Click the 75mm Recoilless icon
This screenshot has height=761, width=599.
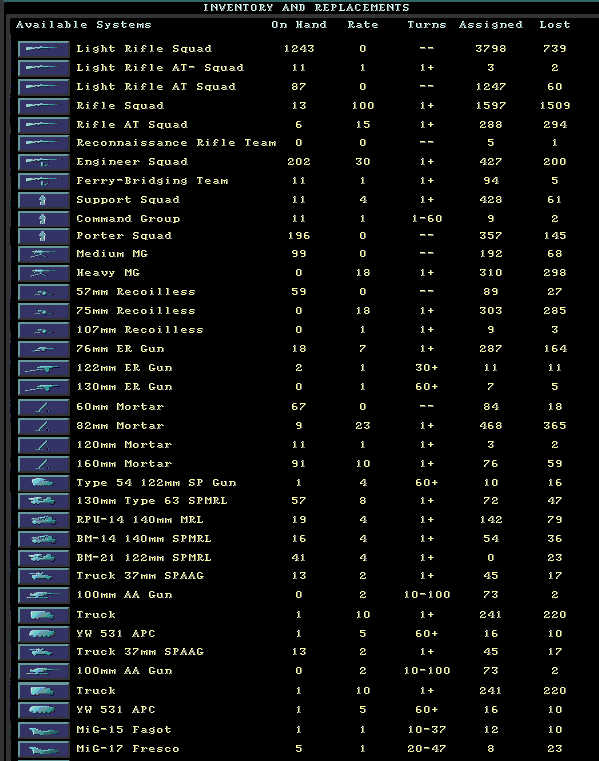click(44, 311)
